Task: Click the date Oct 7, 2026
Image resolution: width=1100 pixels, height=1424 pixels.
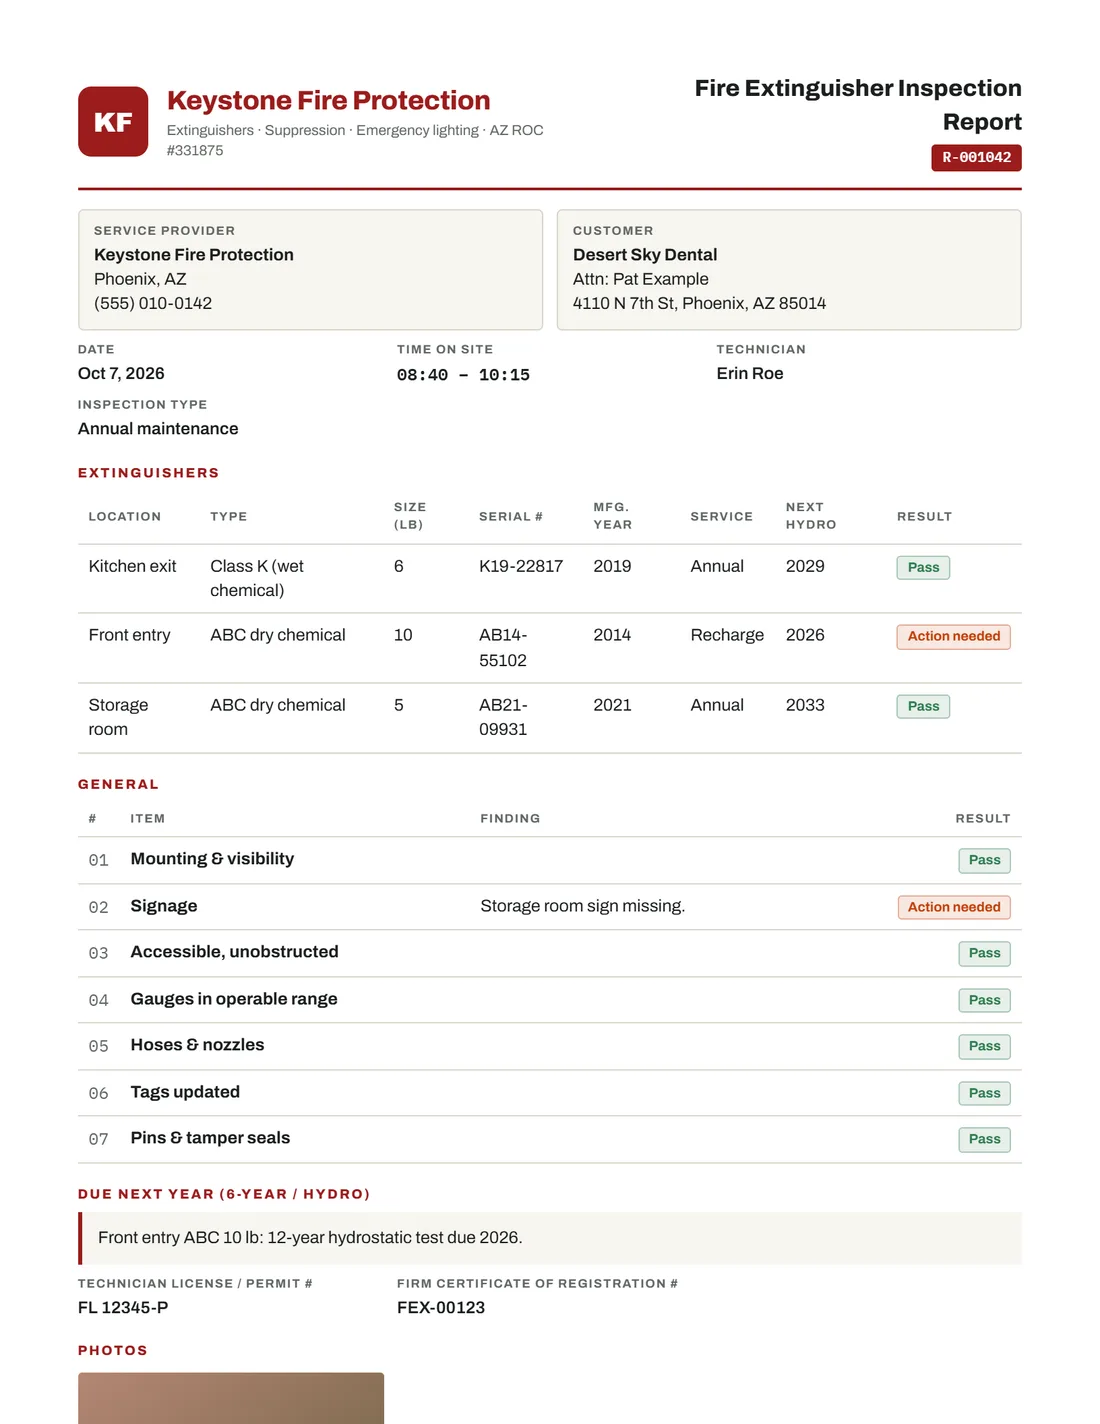Action: click(121, 373)
